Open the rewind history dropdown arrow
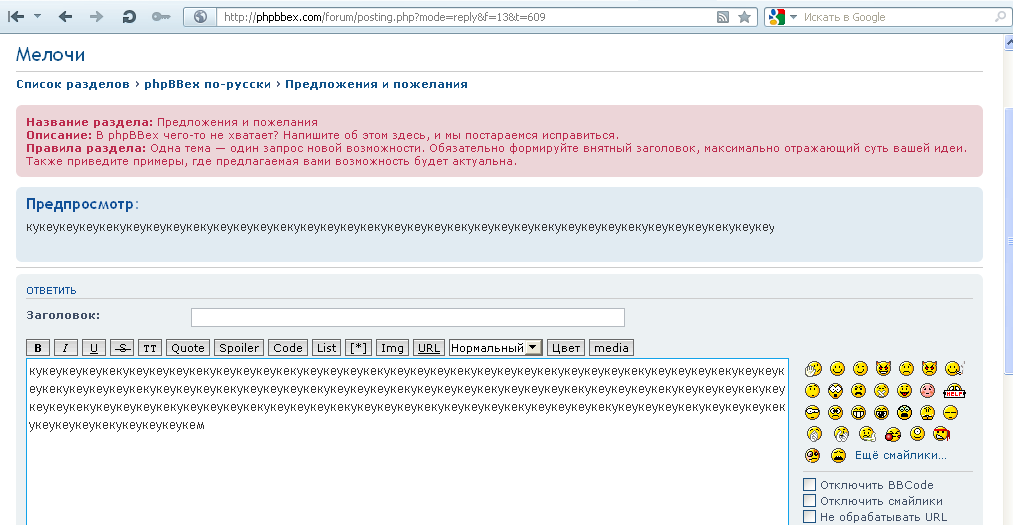This screenshot has width=1013, height=525. point(37,17)
